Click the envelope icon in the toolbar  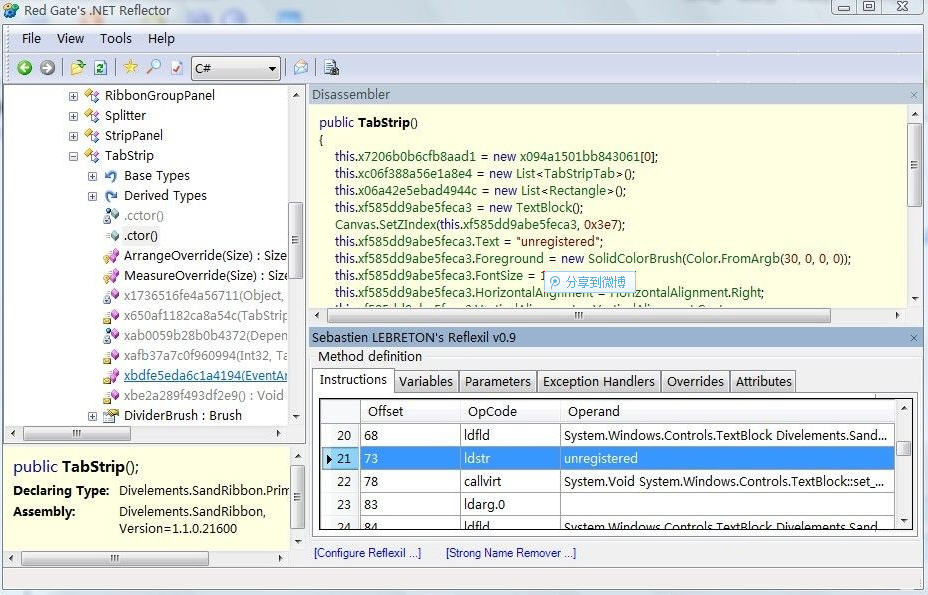click(301, 68)
